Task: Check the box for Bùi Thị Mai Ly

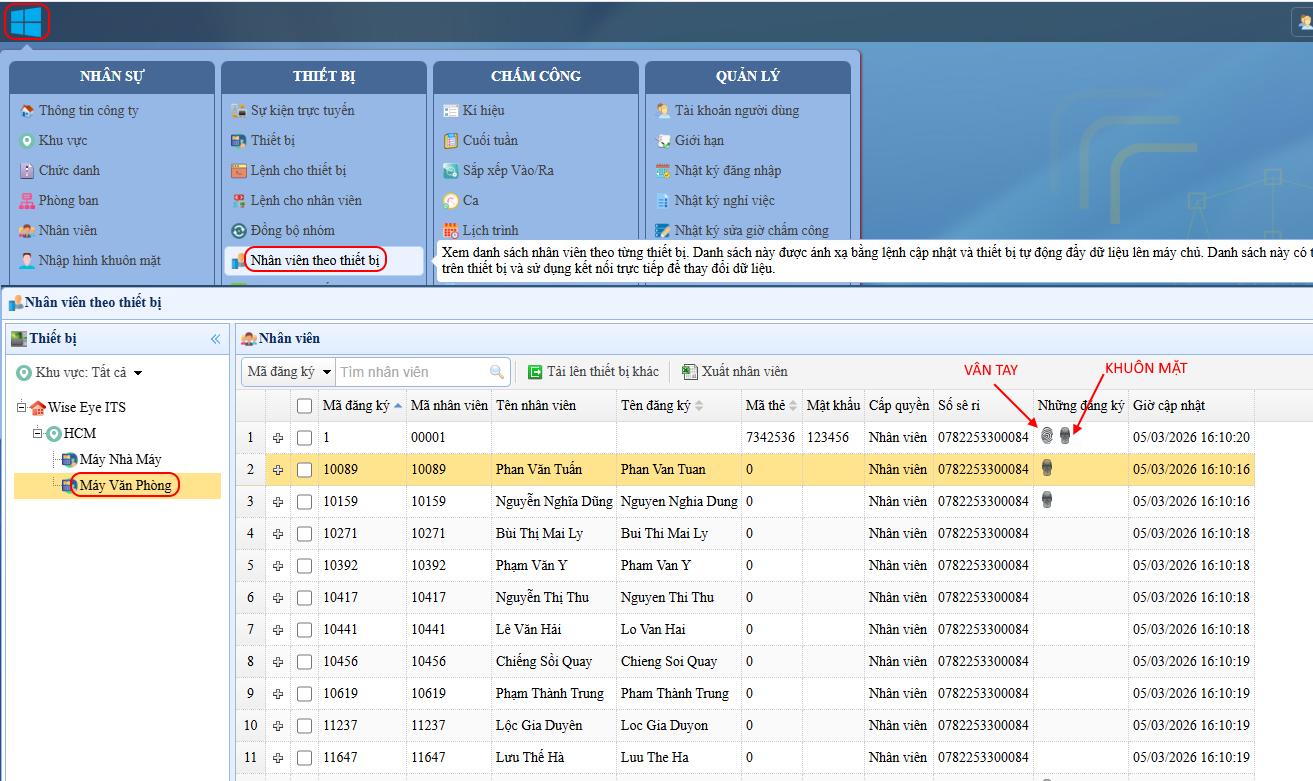Action: [305, 533]
